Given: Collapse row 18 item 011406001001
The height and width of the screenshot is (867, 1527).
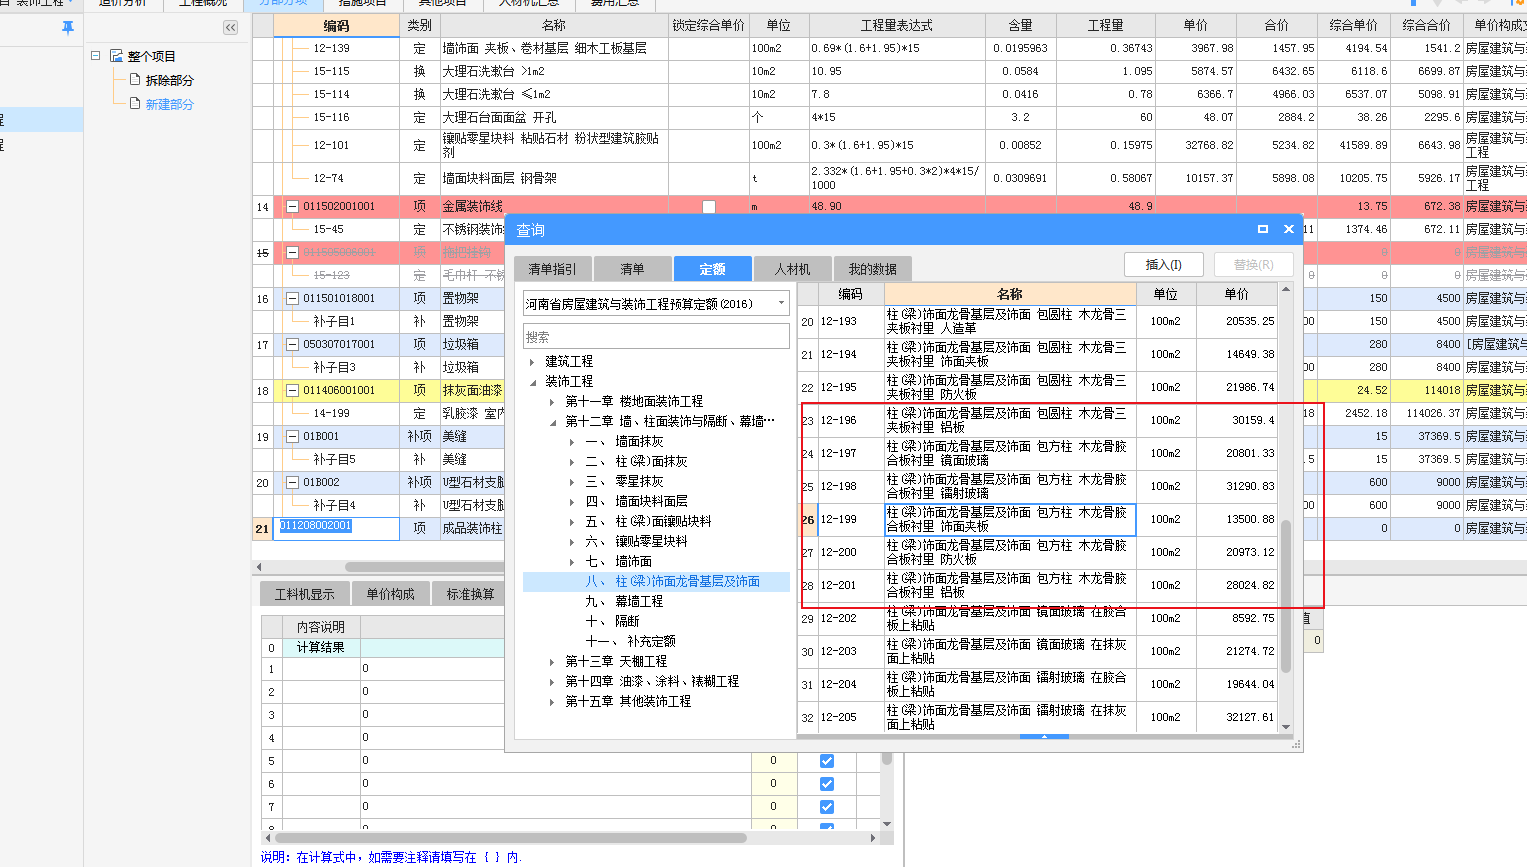Looking at the screenshot, I should 292,390.
